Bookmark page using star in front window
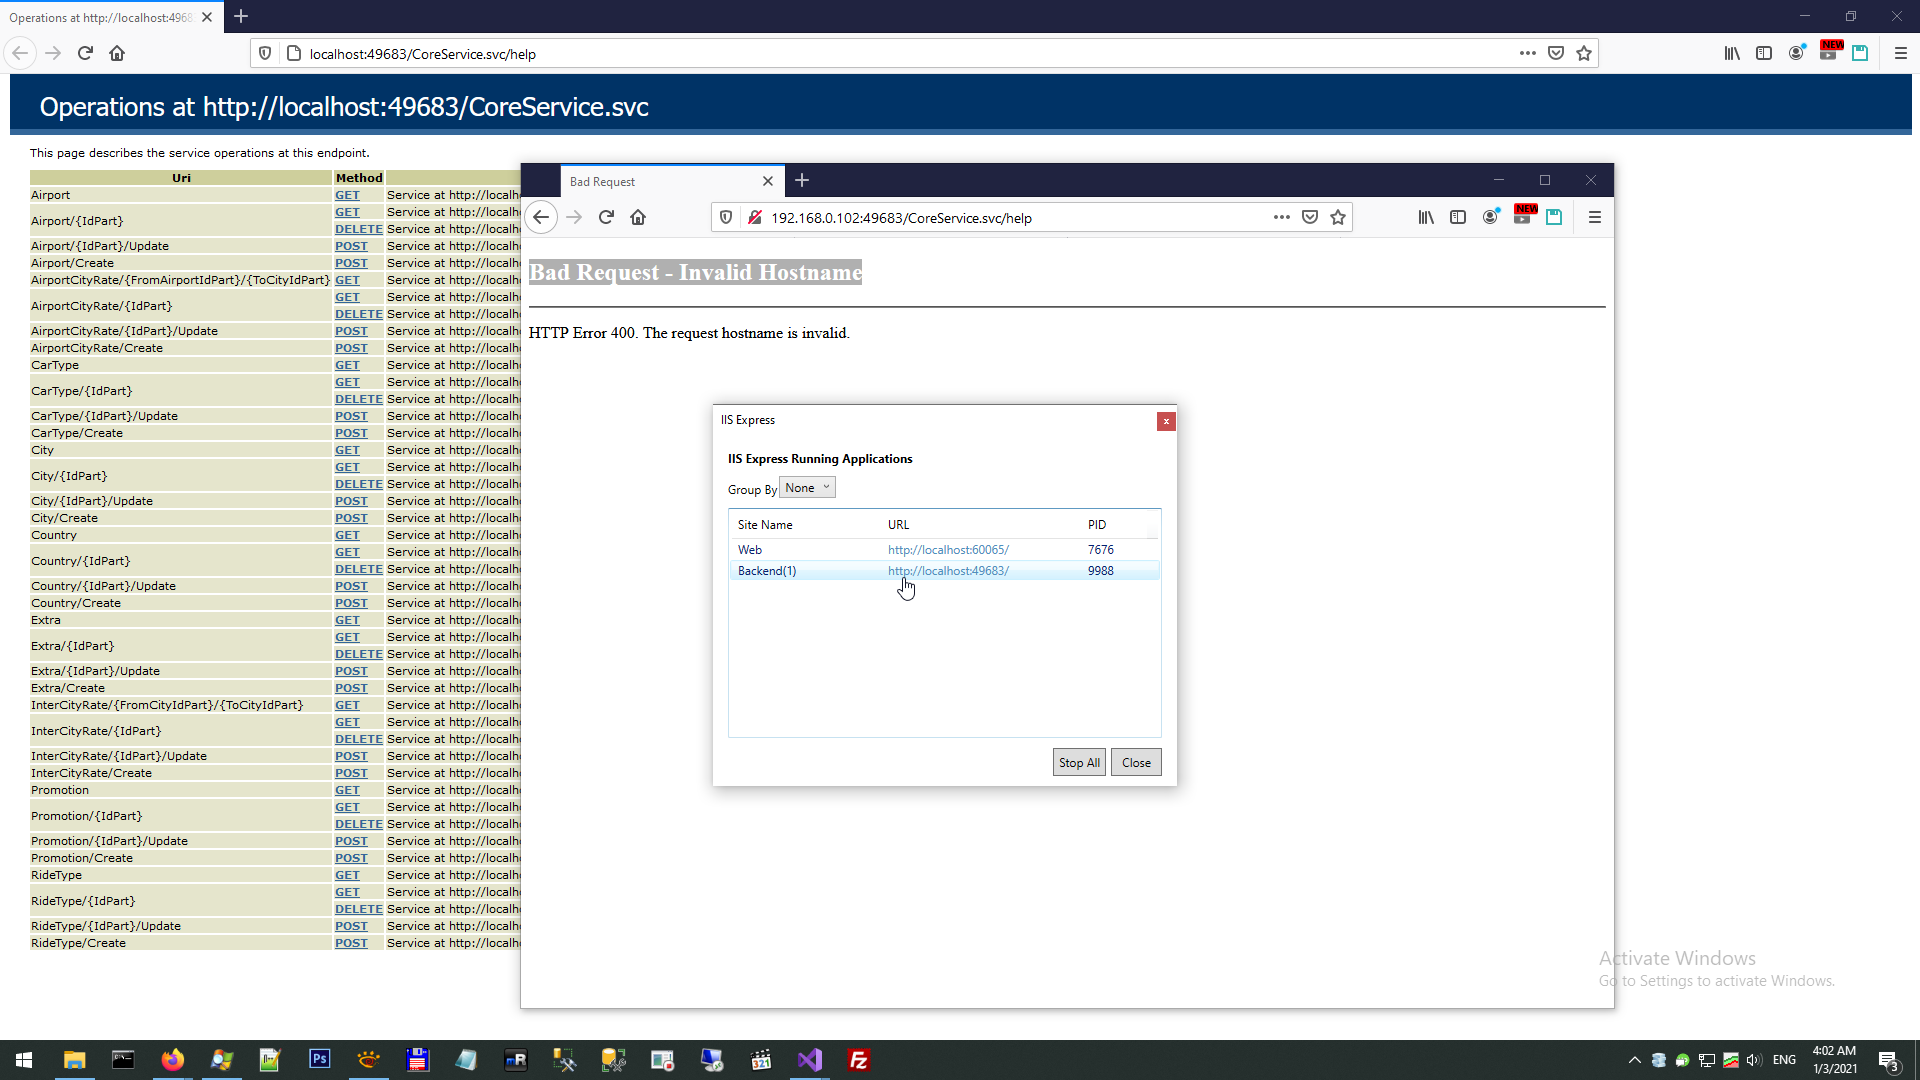Viewport: 1920px width, 1080px height. (1338, 217)
